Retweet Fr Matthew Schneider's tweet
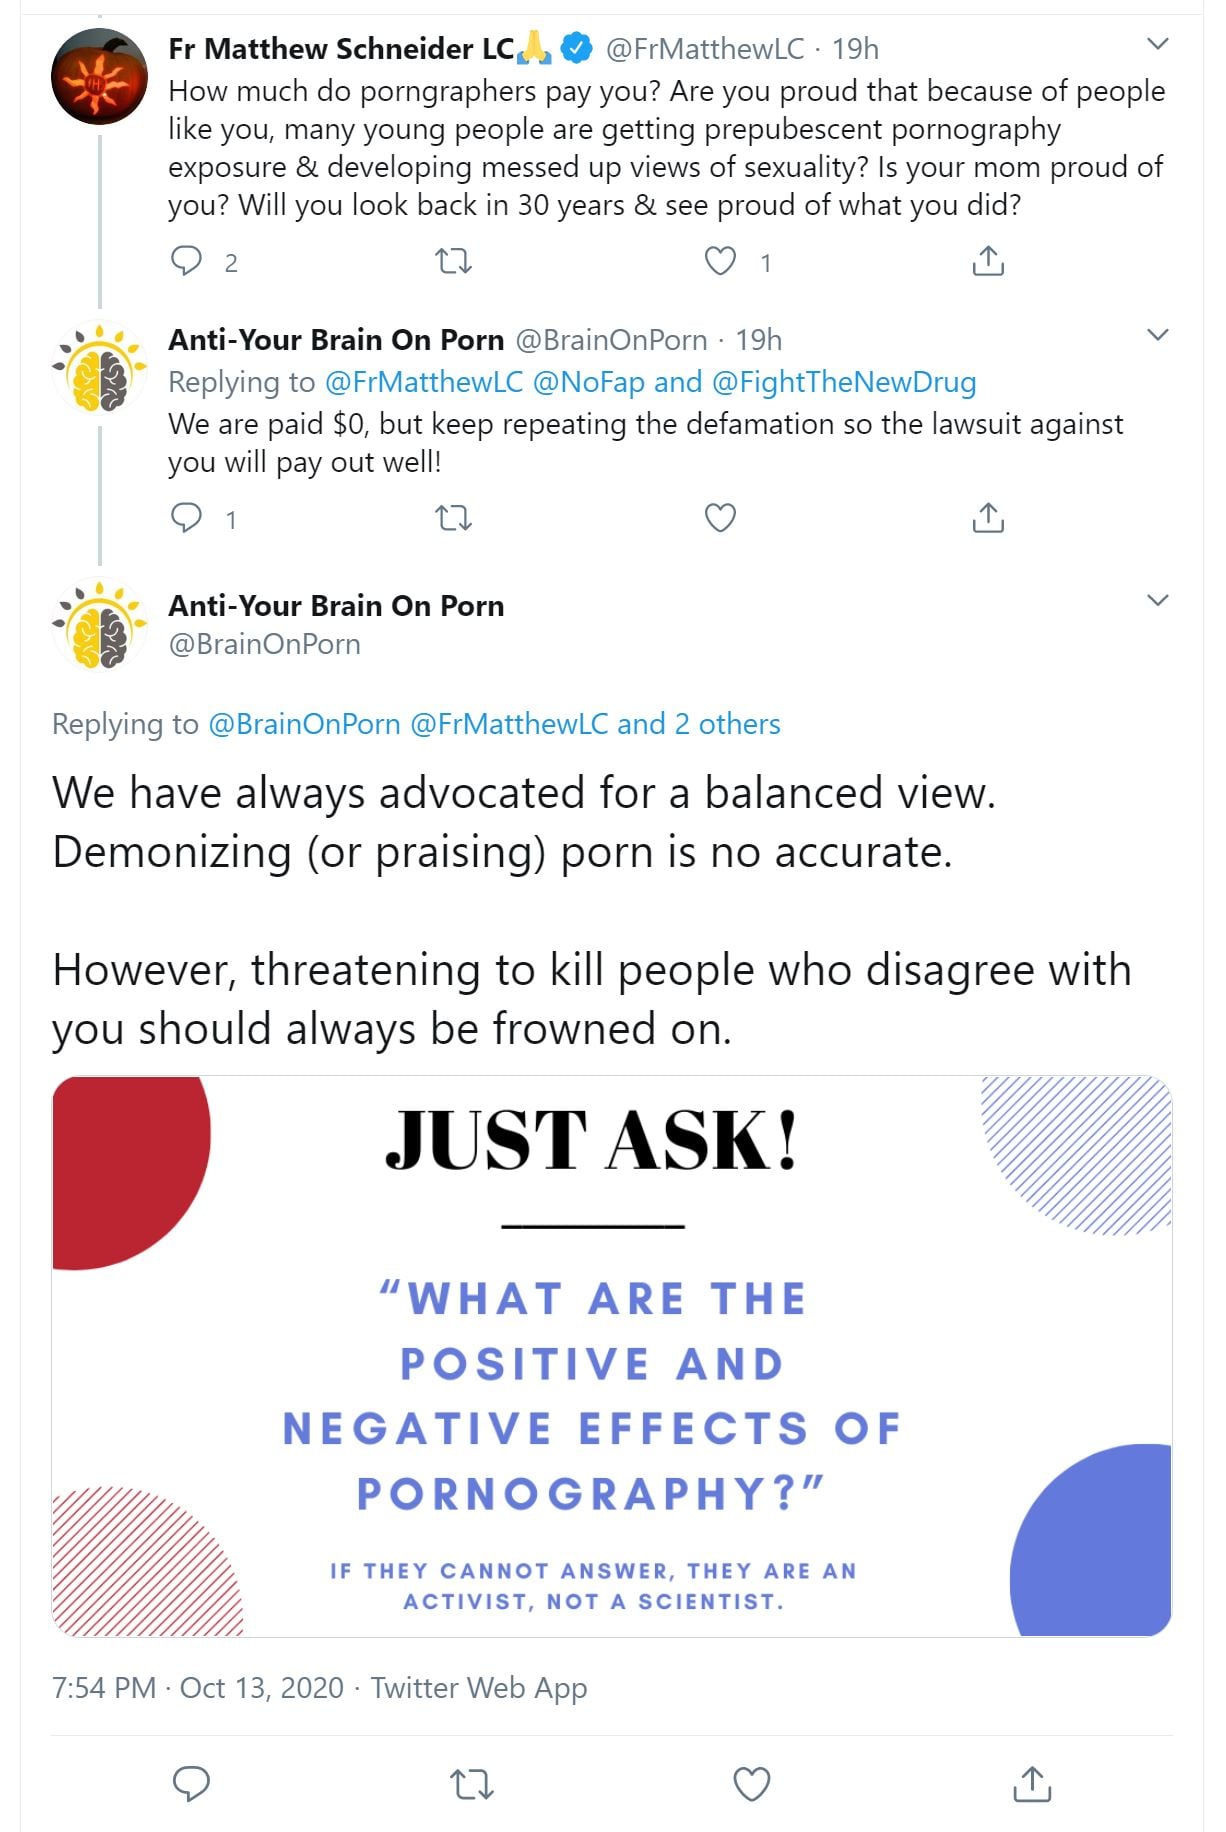The width and height of the screenshot is (1226, 1832). point(454,261)
